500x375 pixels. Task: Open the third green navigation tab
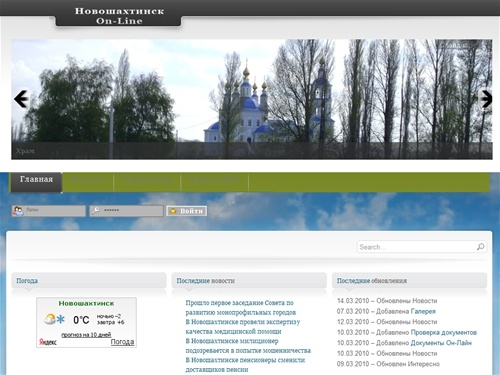[x=147, y=182]
